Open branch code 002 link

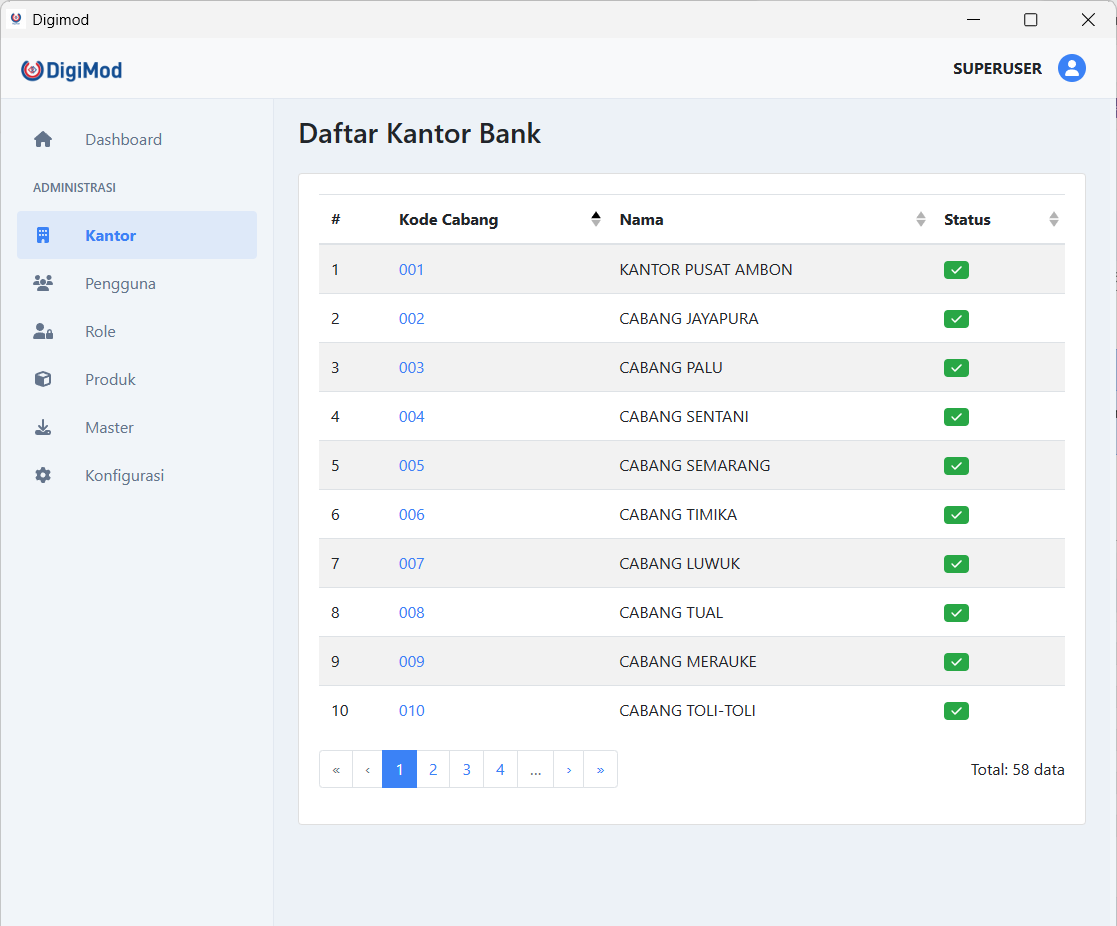point(412,319)
